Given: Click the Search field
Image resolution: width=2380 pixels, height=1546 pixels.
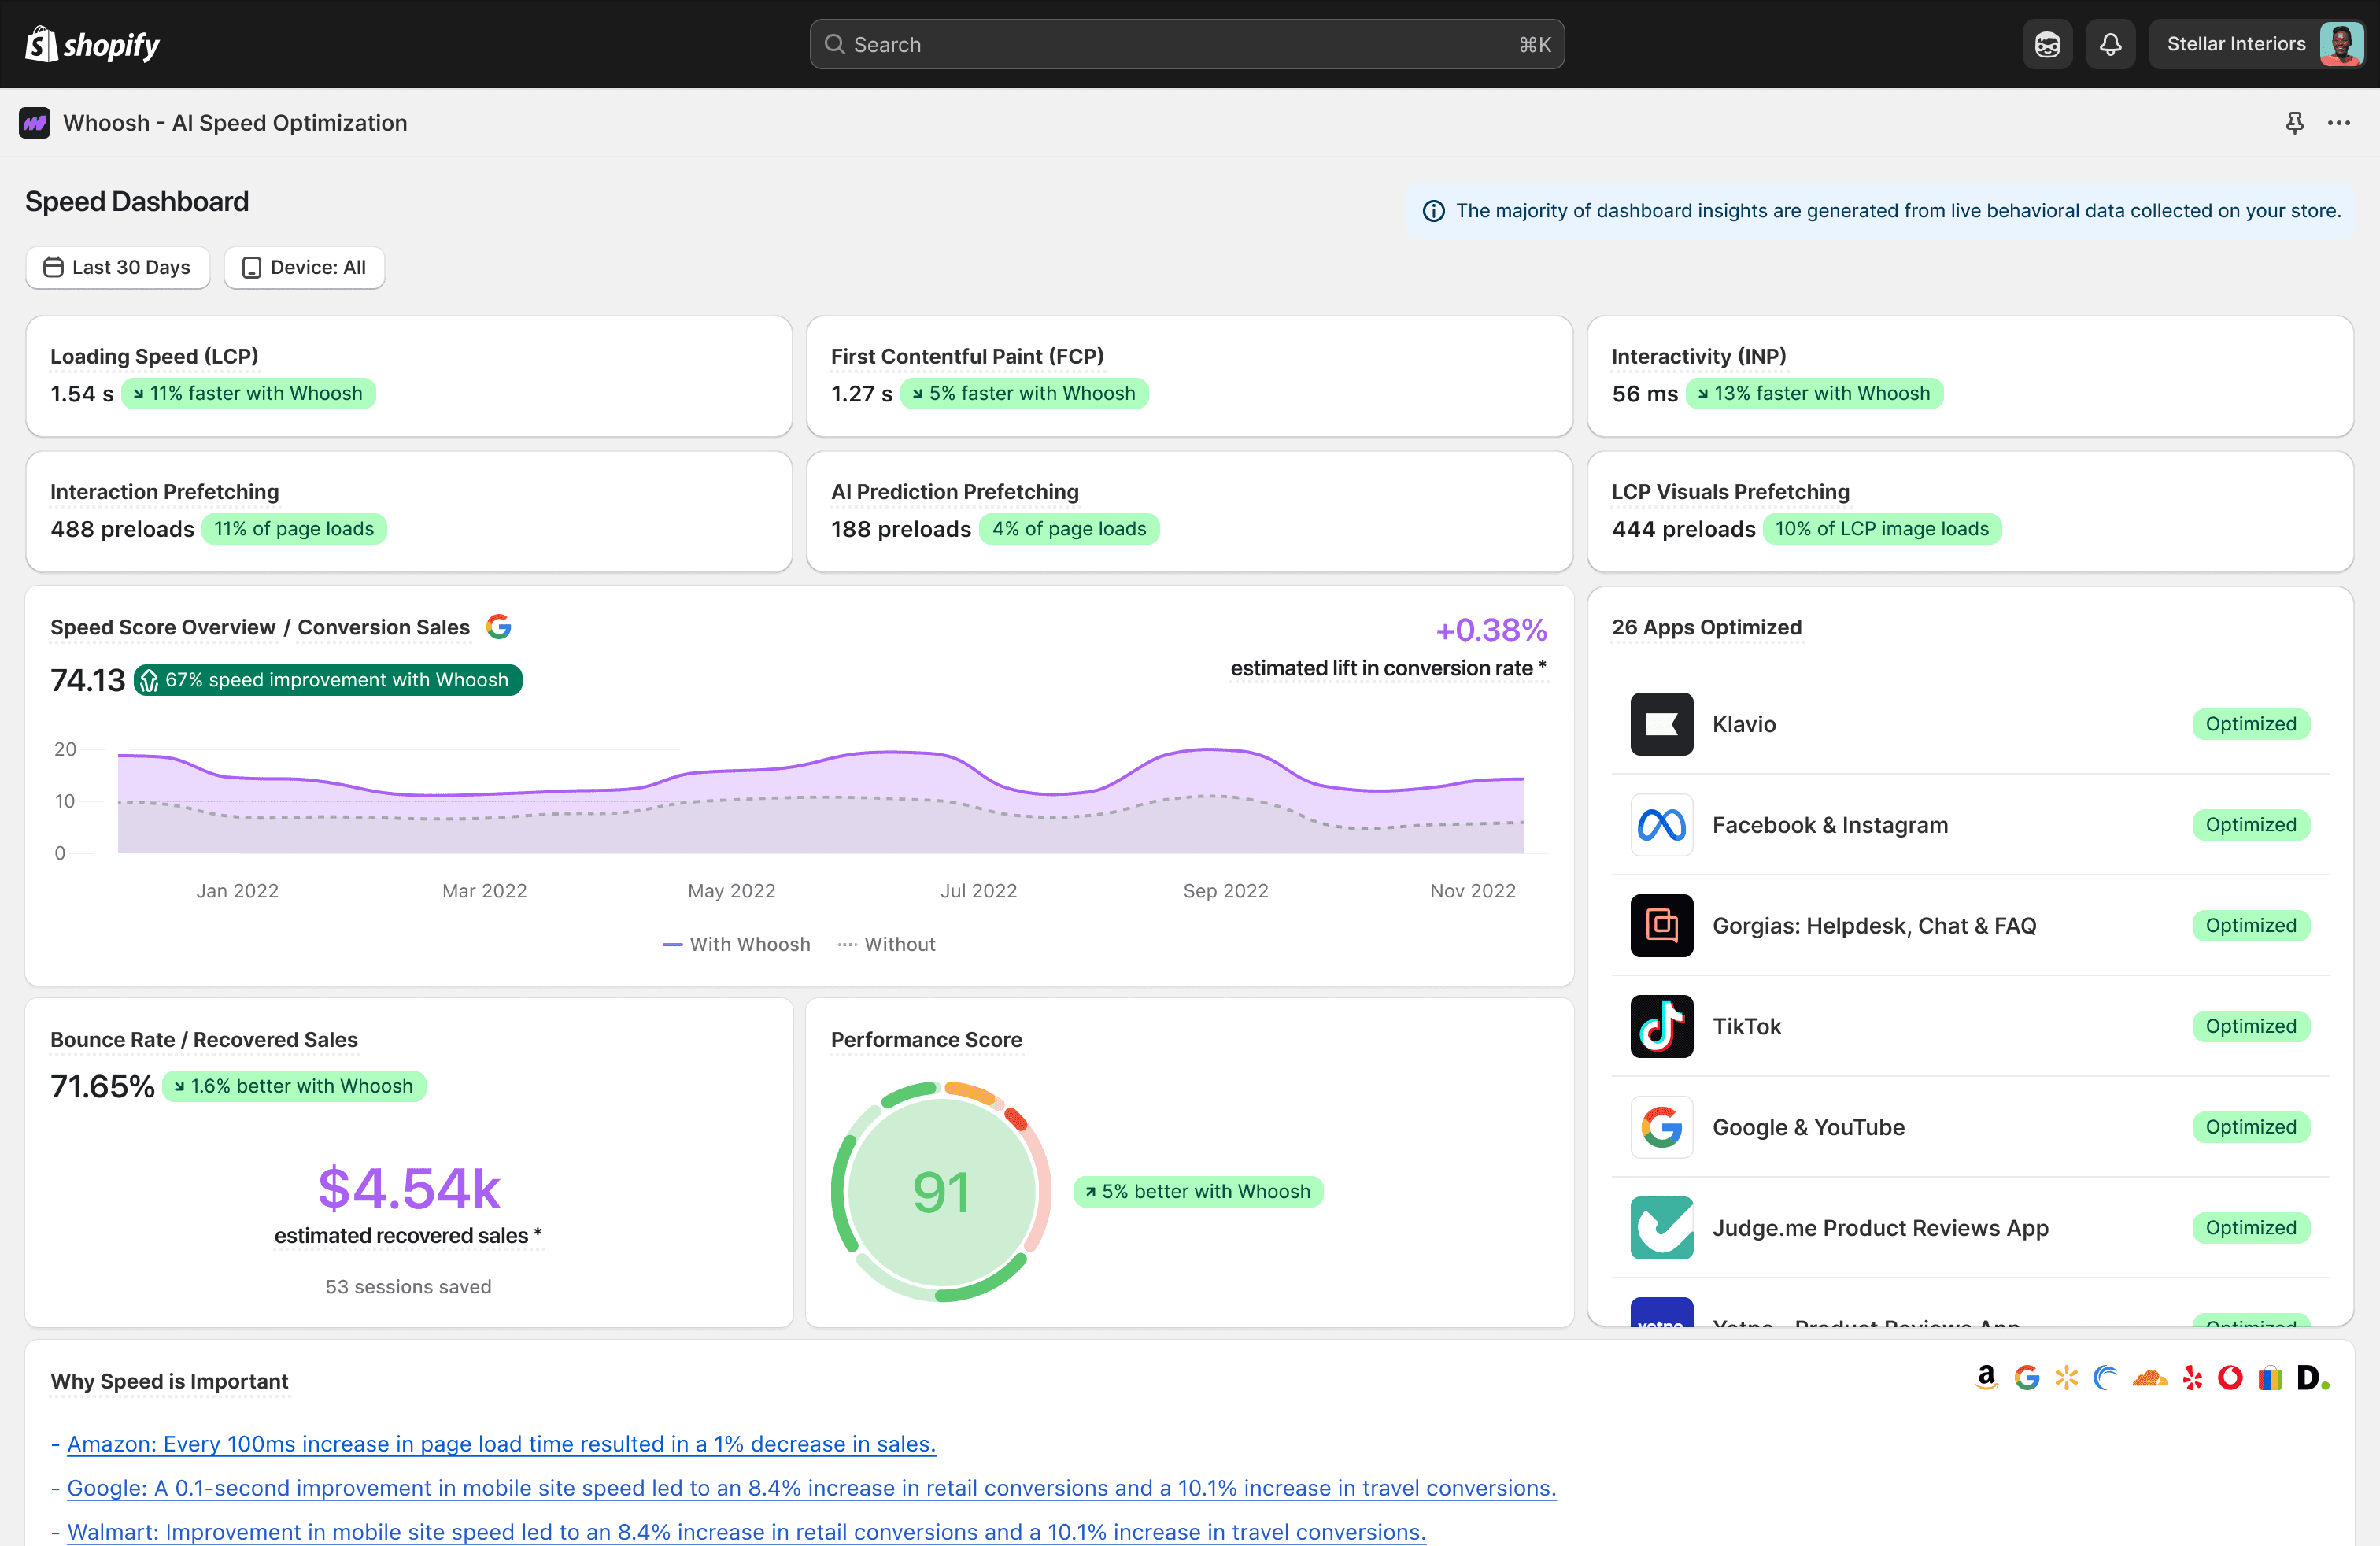Looking at the screenshot, I should pos(1186,44).
